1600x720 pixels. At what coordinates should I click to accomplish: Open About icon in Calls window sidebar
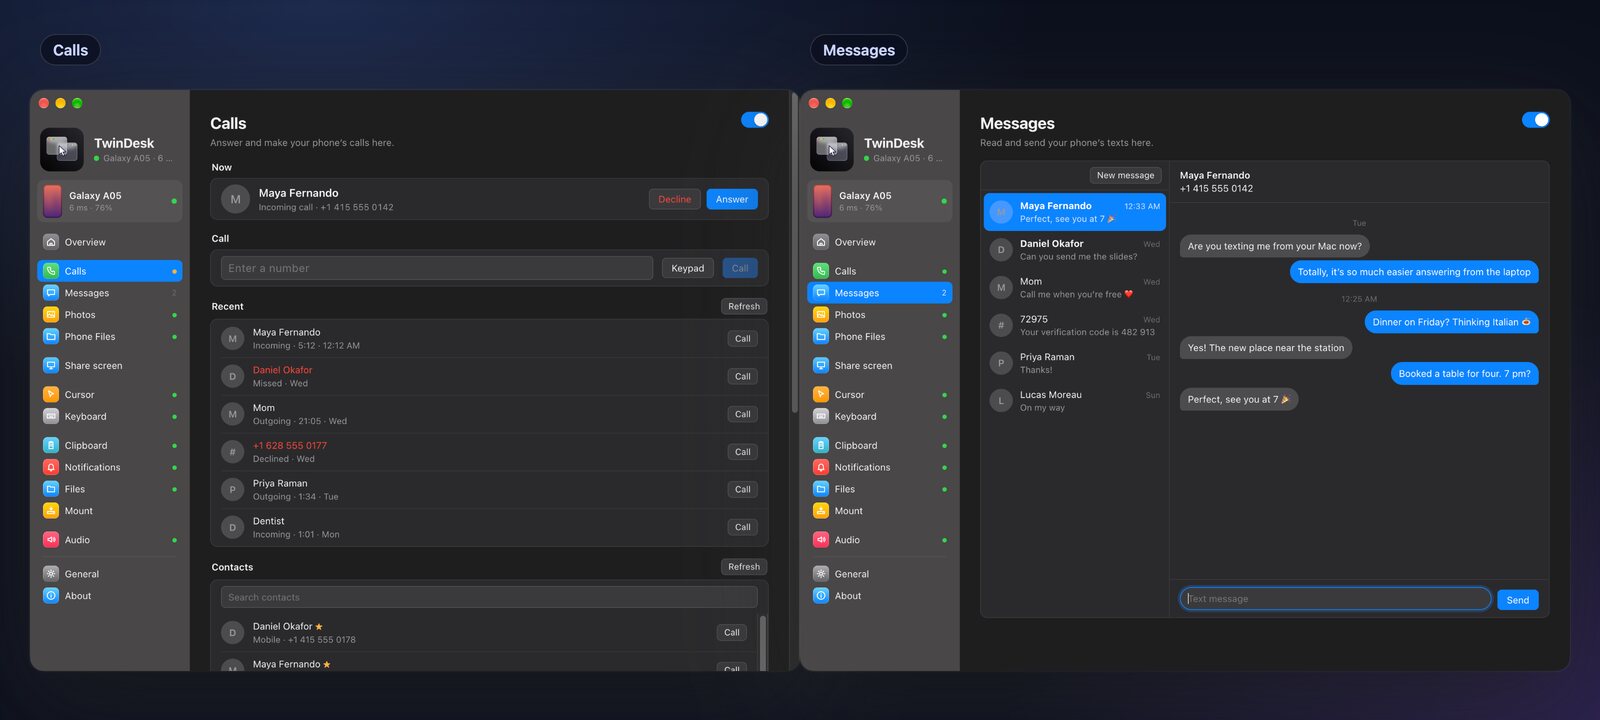(x=51, y=596)
